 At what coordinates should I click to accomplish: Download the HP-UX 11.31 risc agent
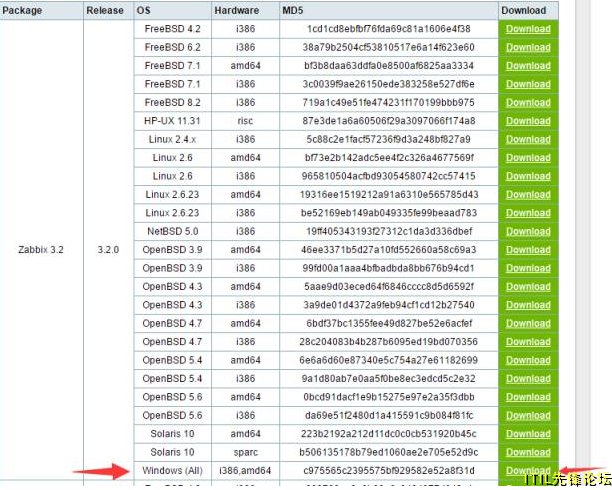coord(528,121)
